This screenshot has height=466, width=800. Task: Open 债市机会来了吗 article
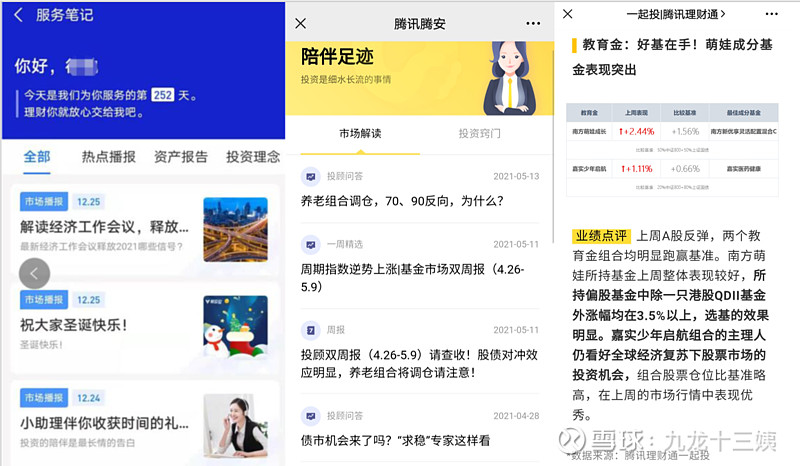click(x=395, y=440)
